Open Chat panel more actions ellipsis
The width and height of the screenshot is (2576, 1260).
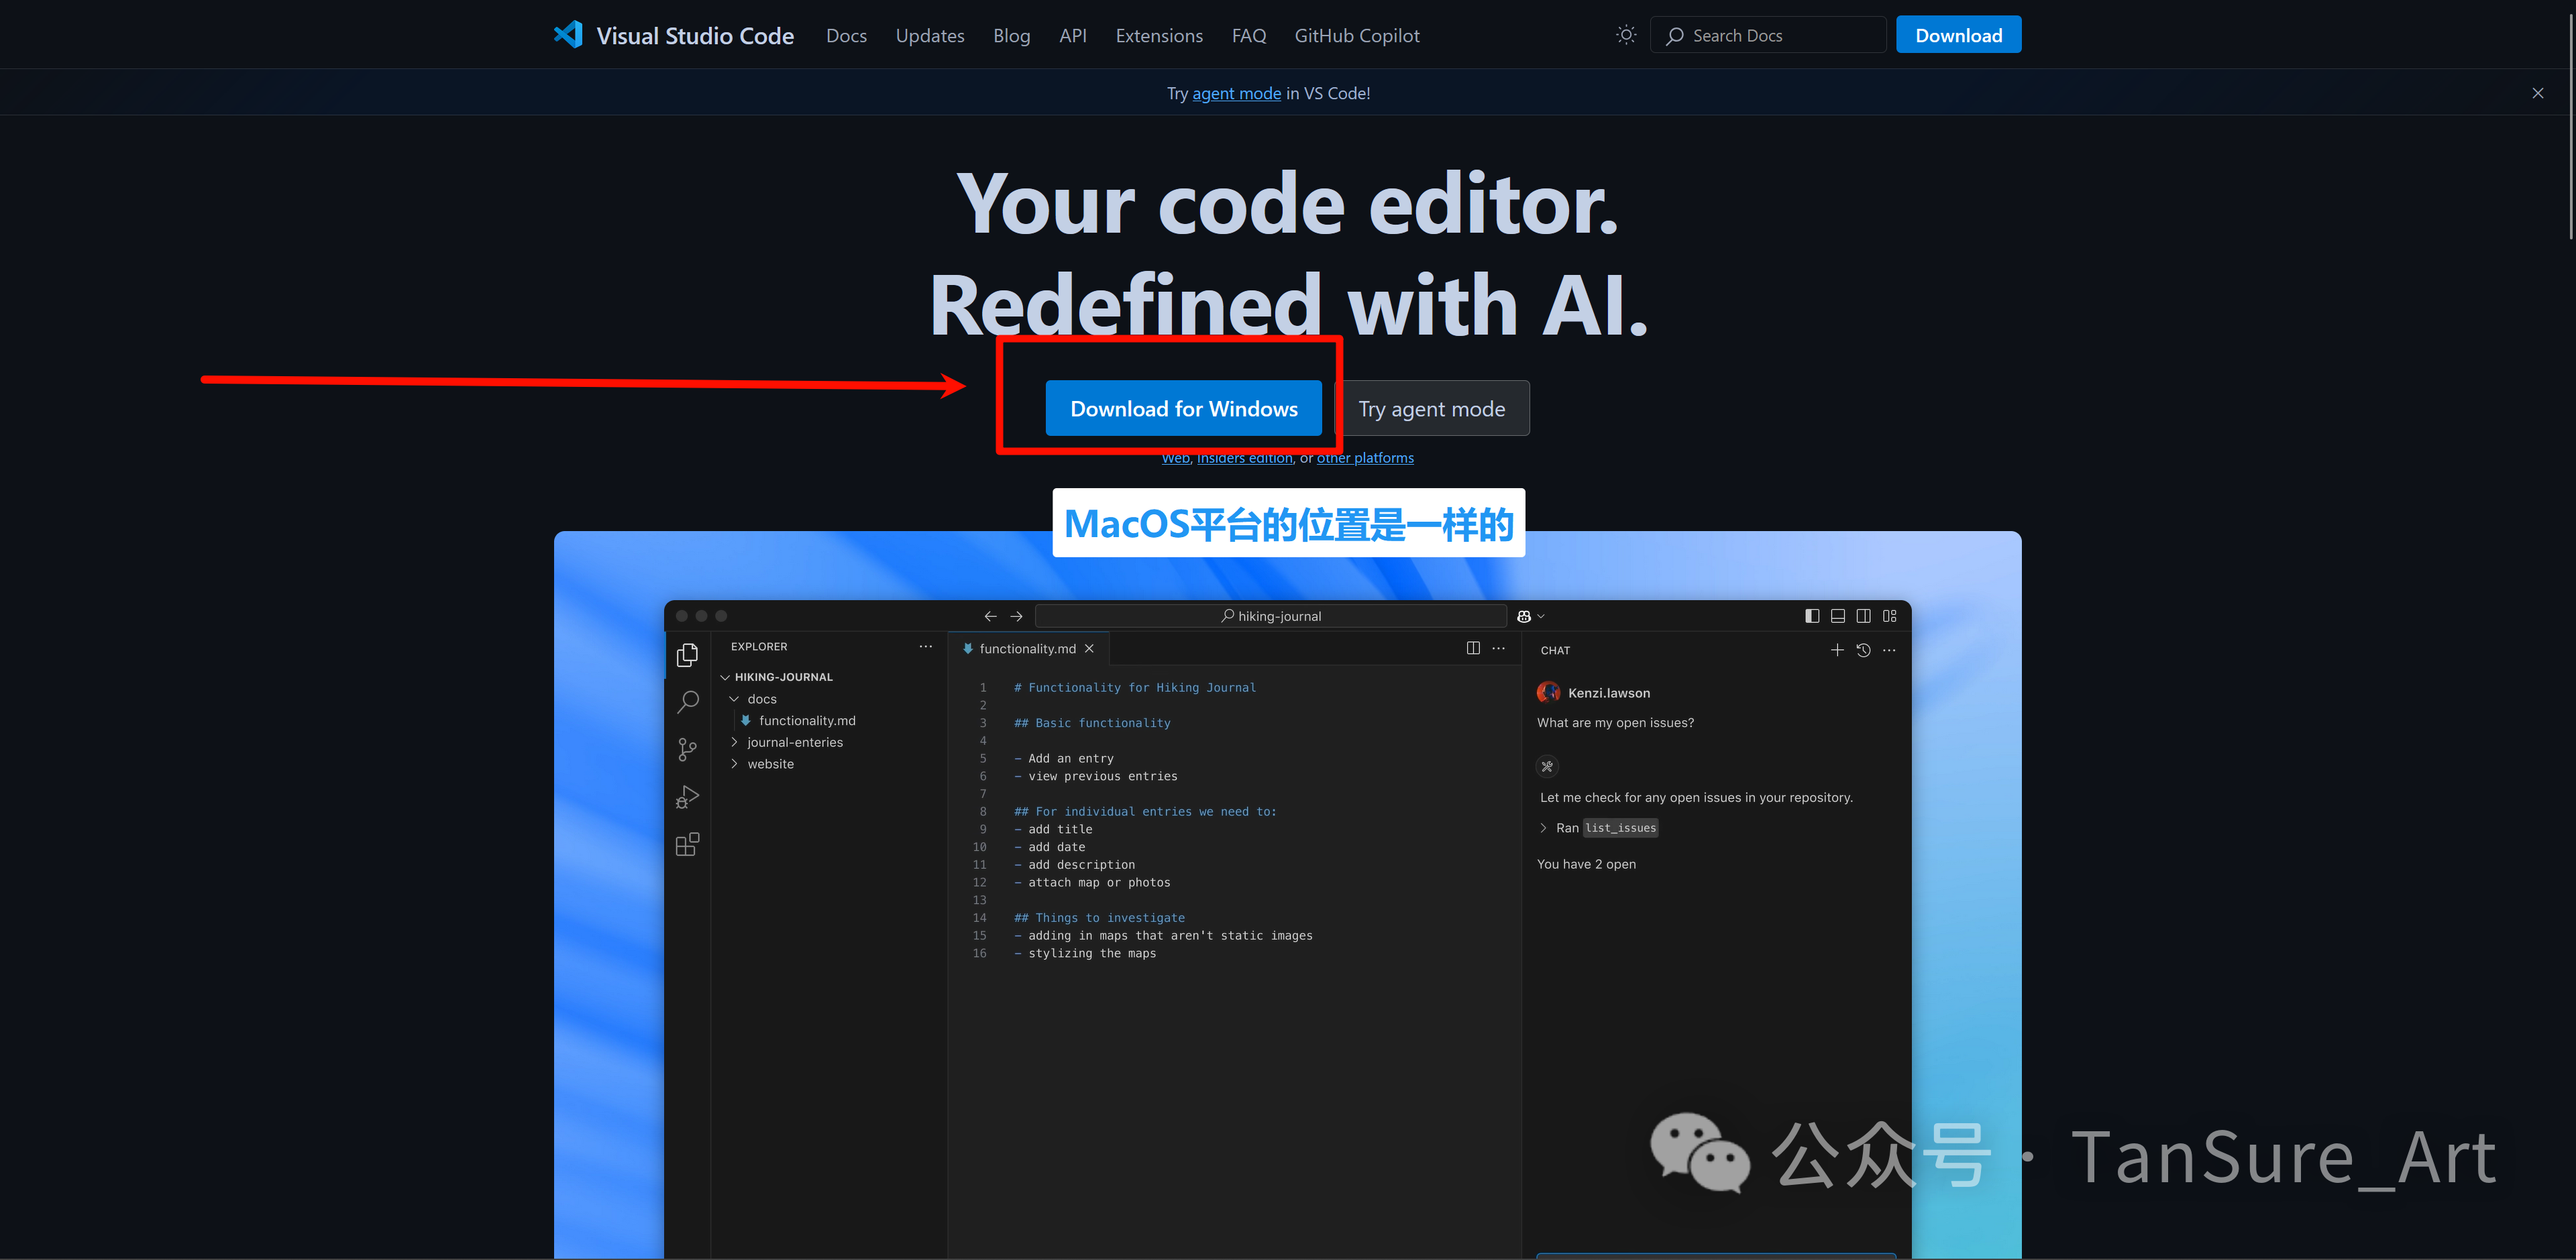1888,650
